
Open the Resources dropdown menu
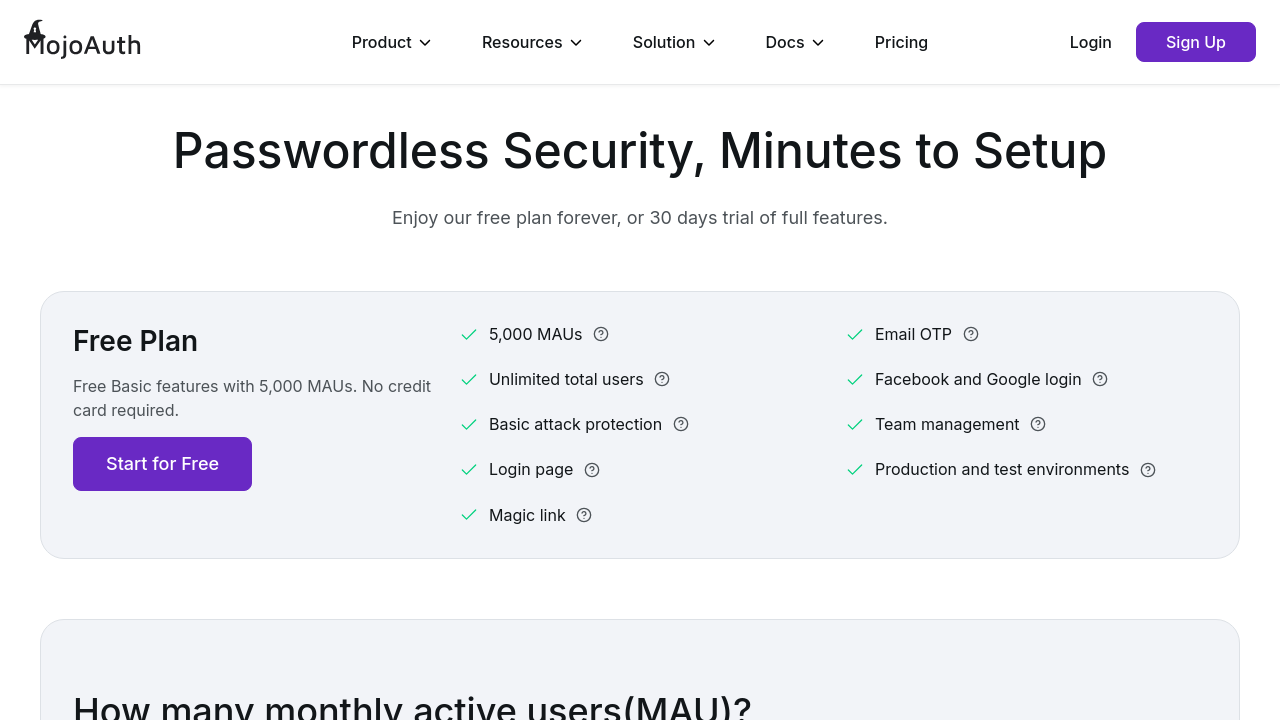tap(531, 42)
